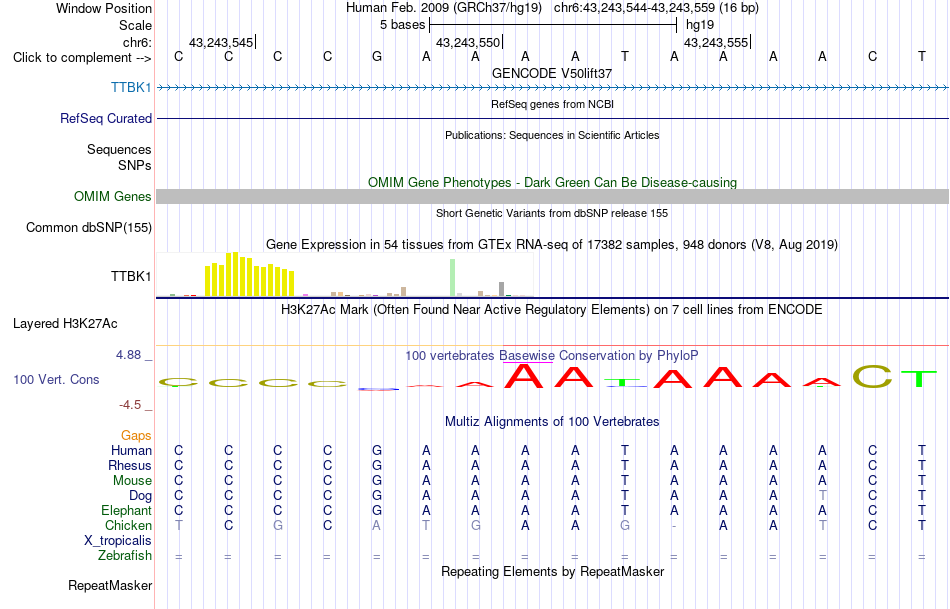Click 'Short Genetic Variants from dbSNP' title

point(552,213)
